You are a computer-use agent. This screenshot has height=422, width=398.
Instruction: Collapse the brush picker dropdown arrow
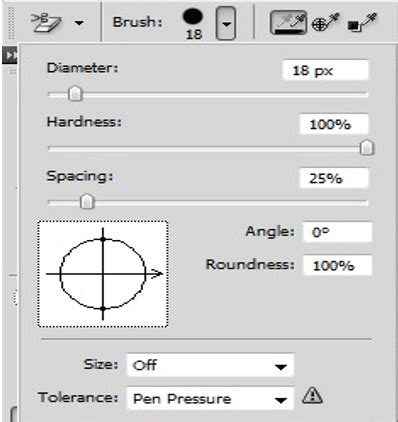tap(226, 23)
